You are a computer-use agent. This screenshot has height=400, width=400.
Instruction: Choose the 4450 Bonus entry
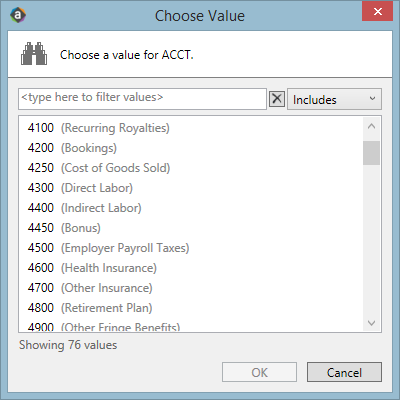191,228
